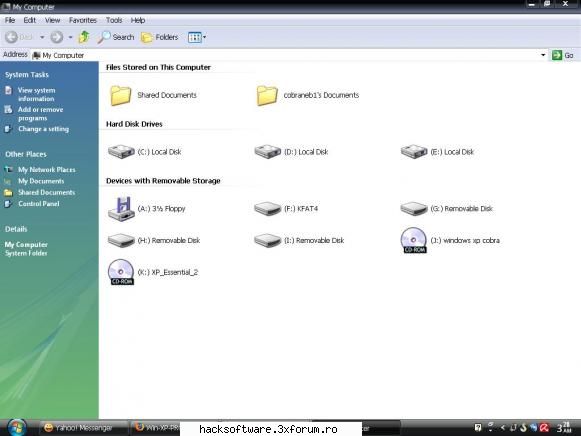Click View system information link
This screenshot has height=436, width=581.
[x=36, y=94]
